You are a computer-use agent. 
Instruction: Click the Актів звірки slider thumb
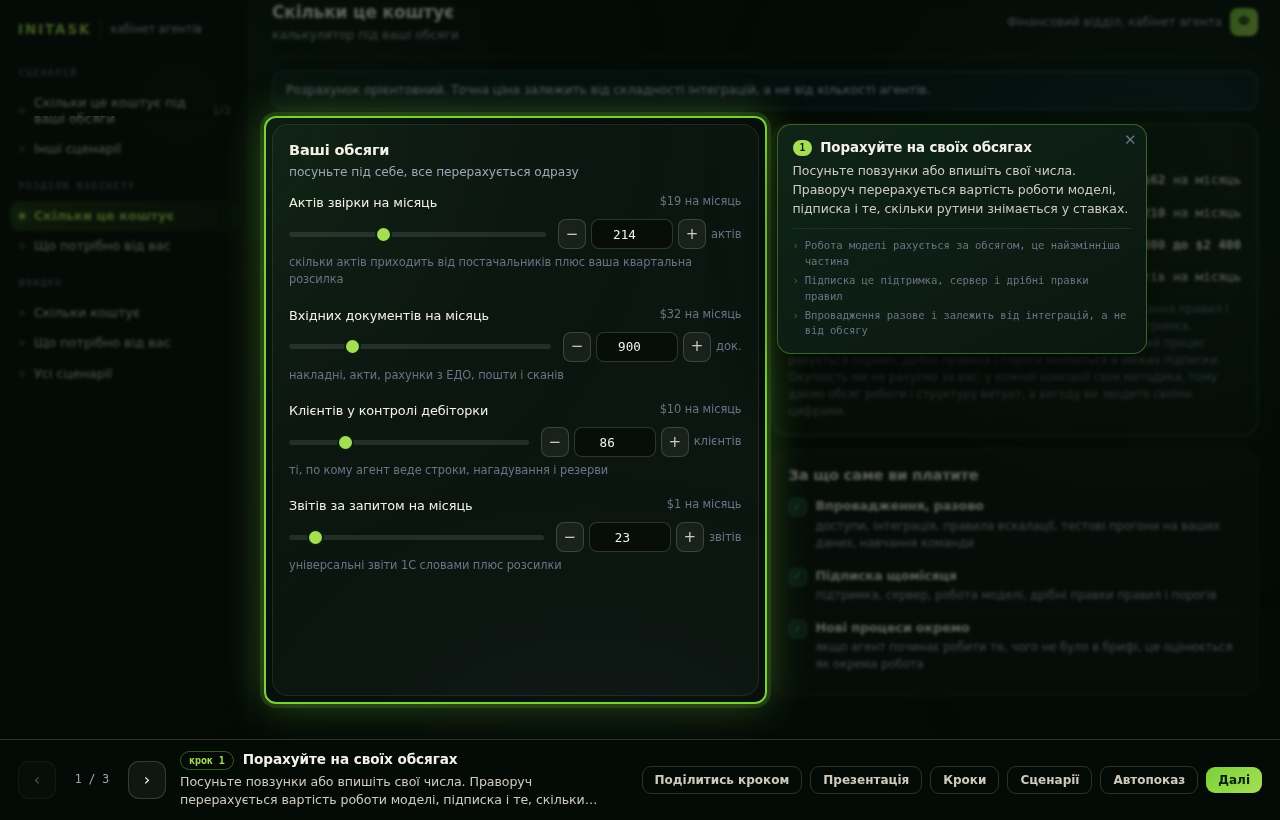click(383, 234)
